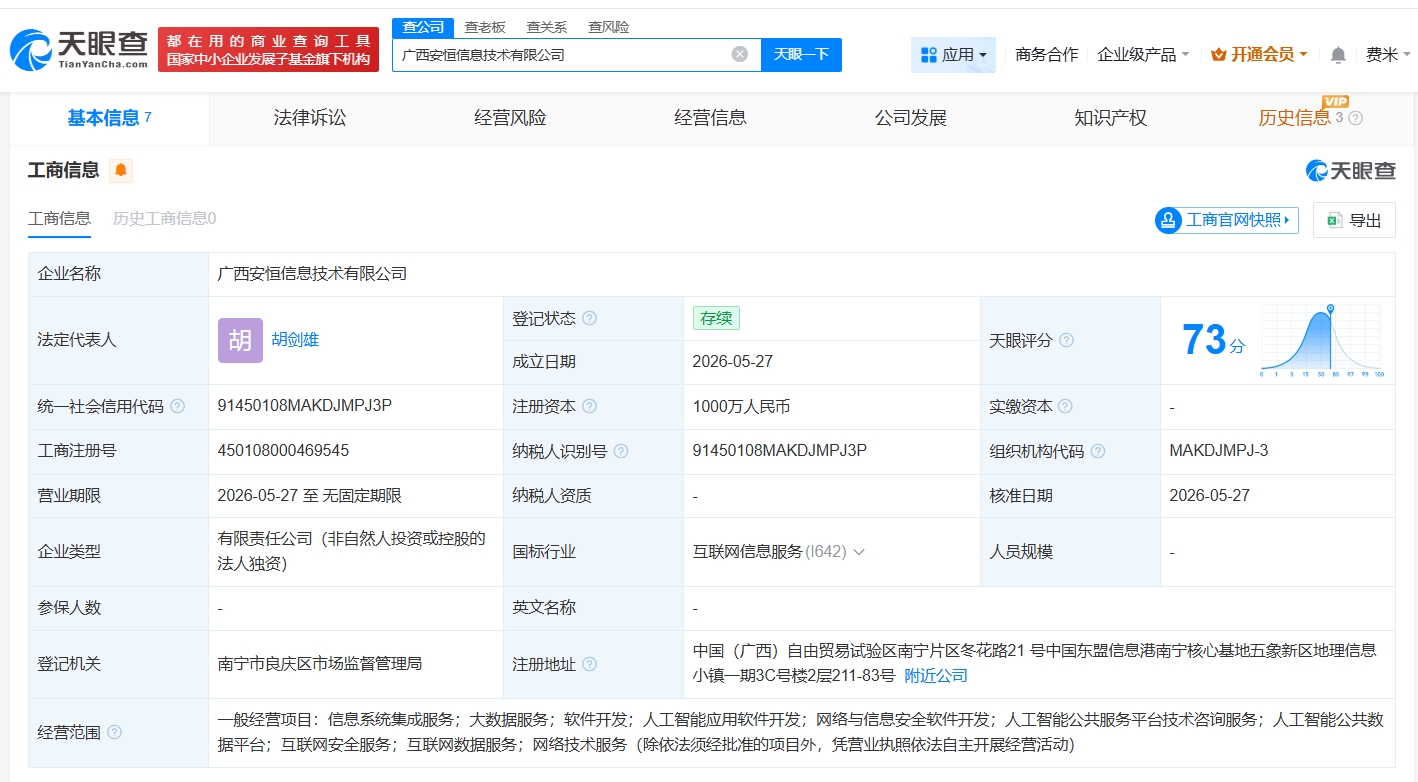Screen dimensions: 1418x782
Task: Select the 工商信息 sub-tab
Action: click(59, 218)
